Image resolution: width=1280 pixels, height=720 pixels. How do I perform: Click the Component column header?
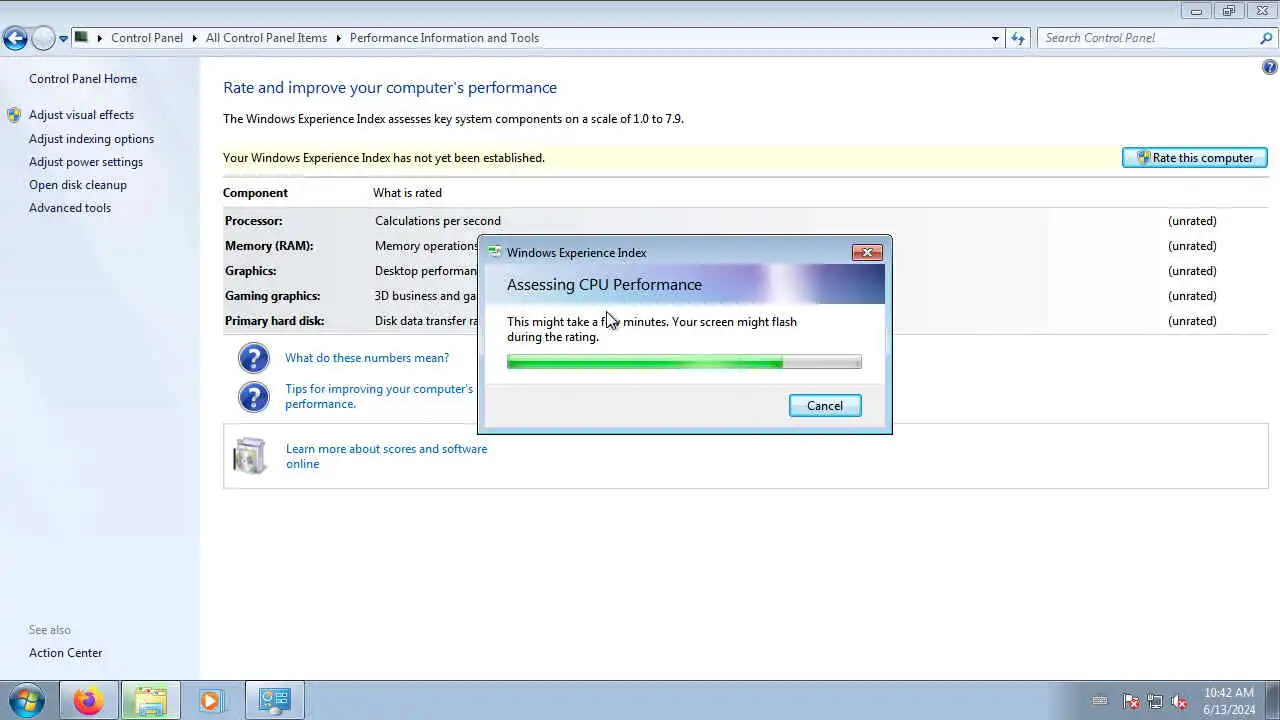pos(255,193)
